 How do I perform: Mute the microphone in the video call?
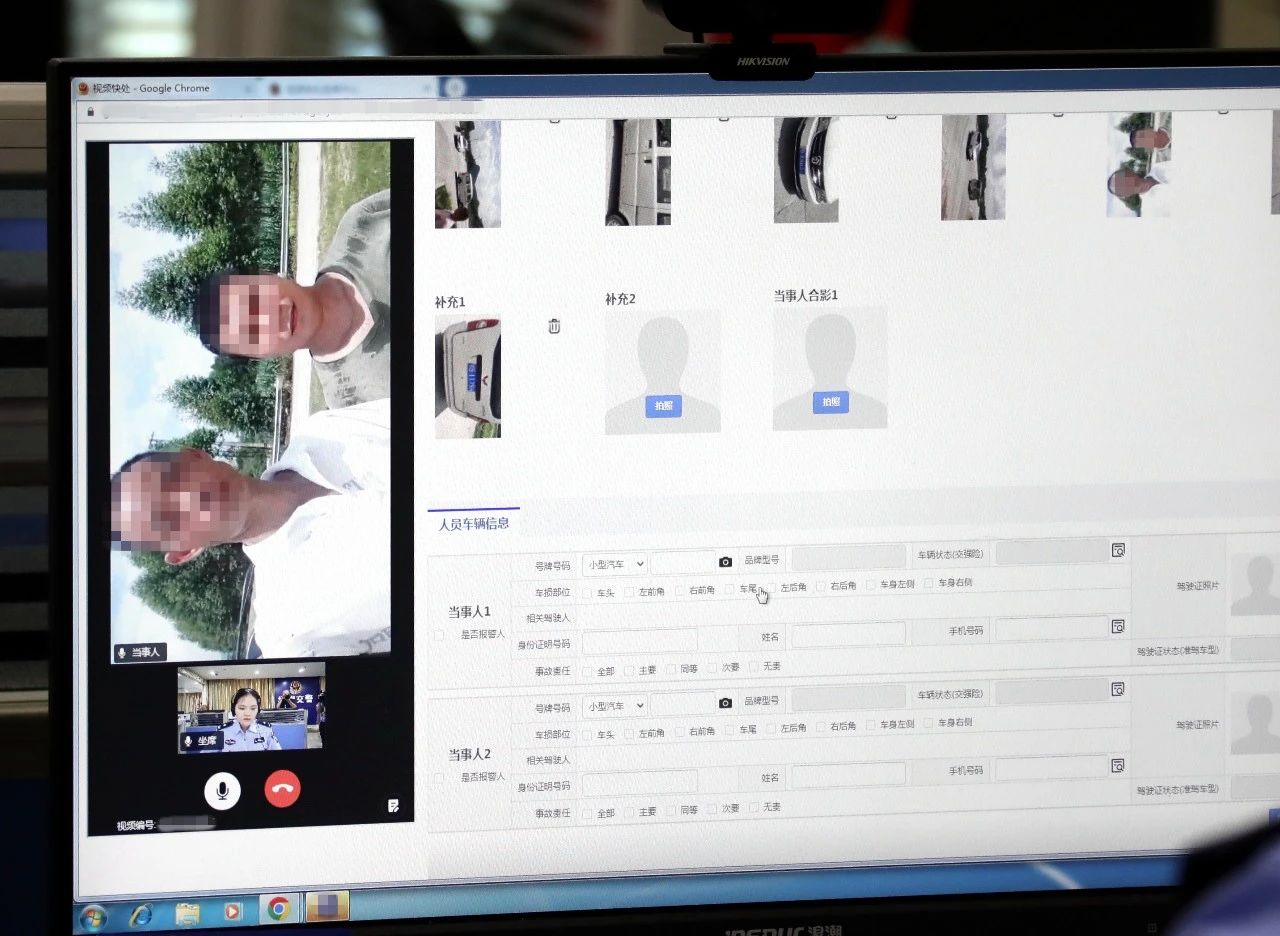[222, 790]
